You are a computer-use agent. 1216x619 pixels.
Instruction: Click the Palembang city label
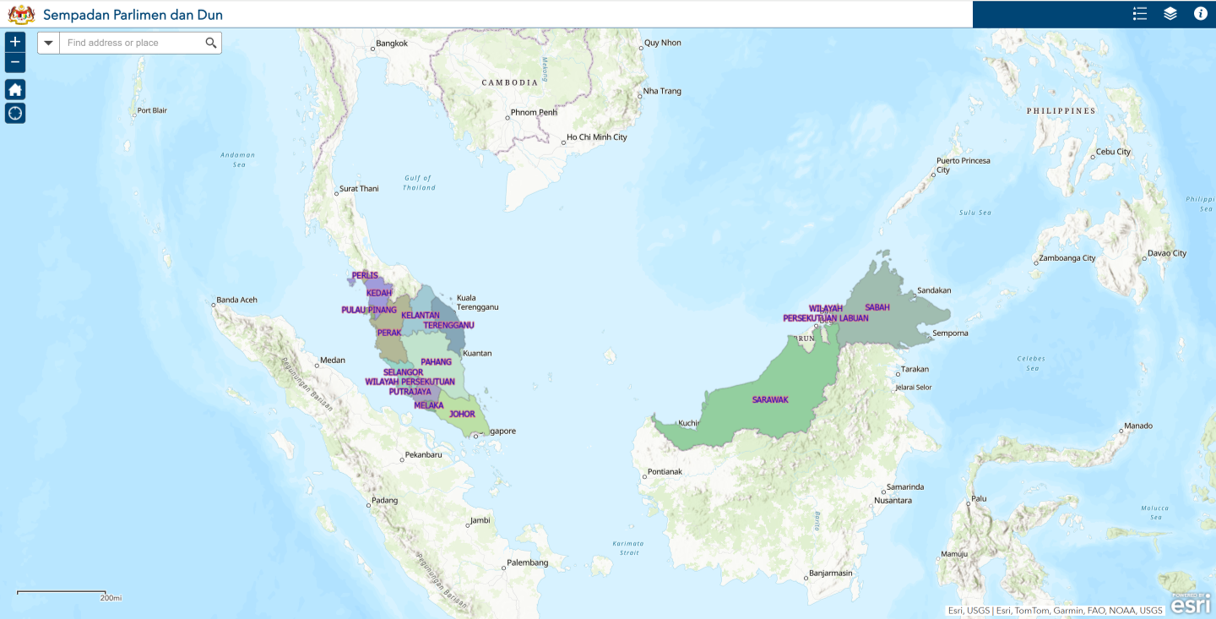pos(528,563)
